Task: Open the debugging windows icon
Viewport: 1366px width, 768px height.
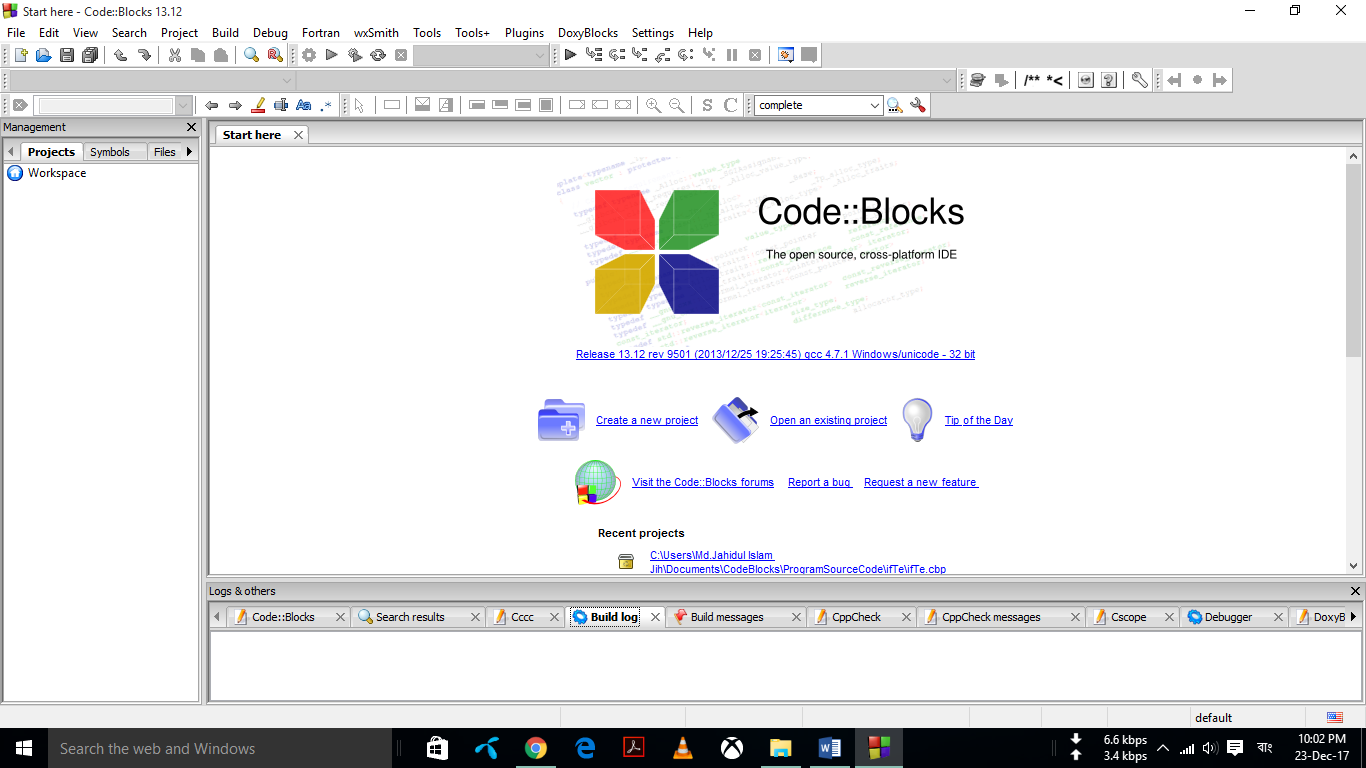Action: 786,55
